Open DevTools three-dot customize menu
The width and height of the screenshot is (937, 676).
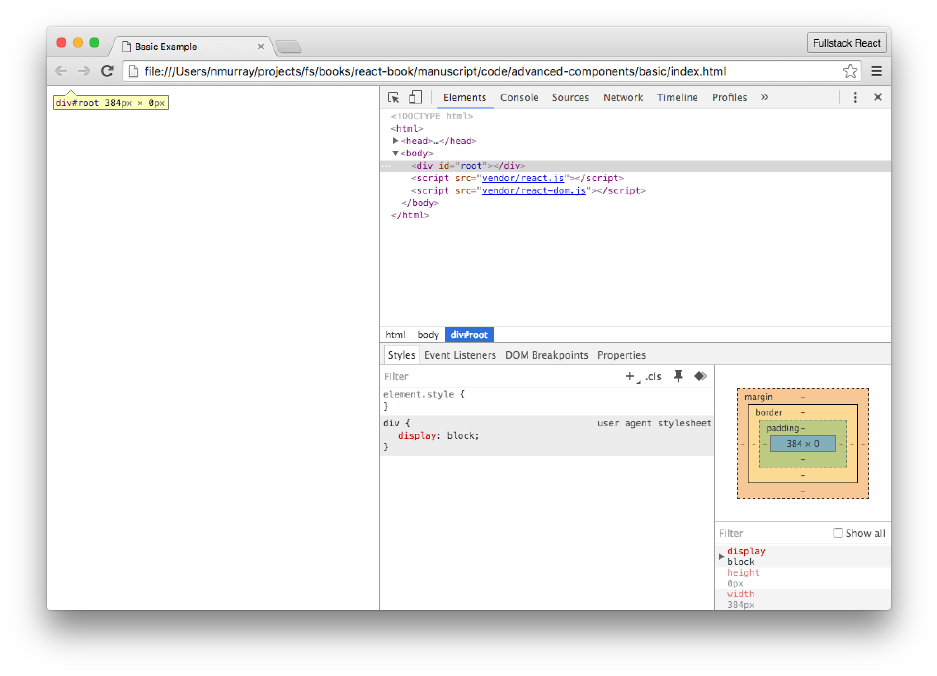point(855,97)
